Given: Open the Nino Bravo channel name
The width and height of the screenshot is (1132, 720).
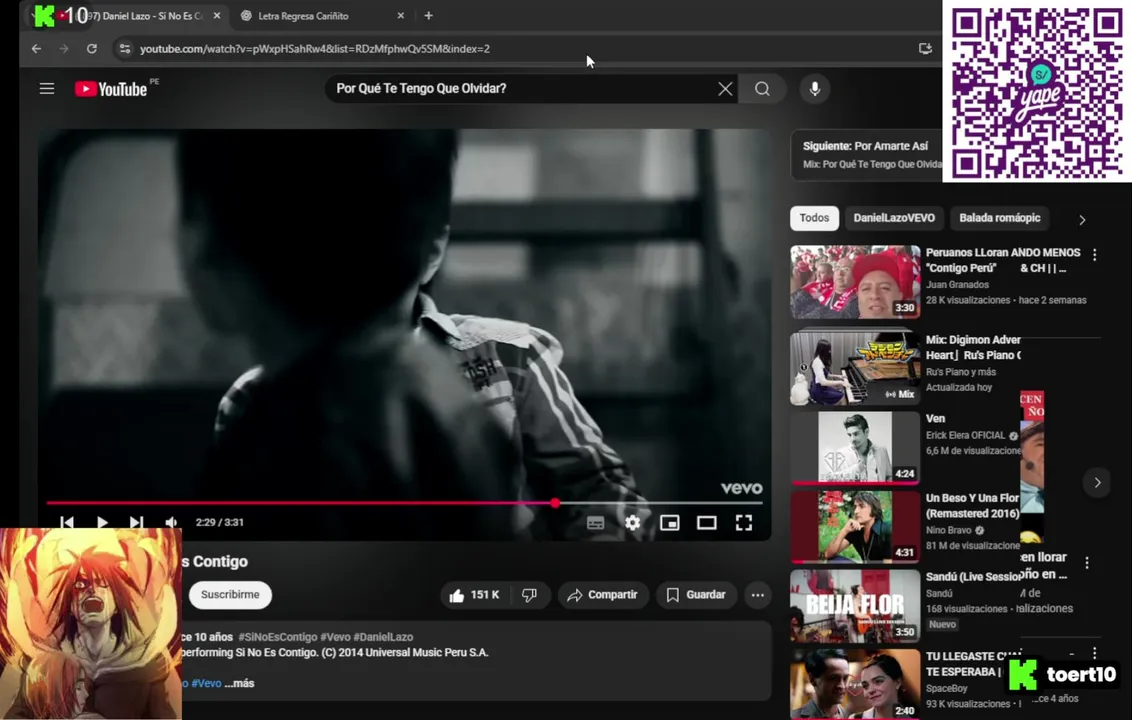Looking at the screenshot, I should 948,530.
